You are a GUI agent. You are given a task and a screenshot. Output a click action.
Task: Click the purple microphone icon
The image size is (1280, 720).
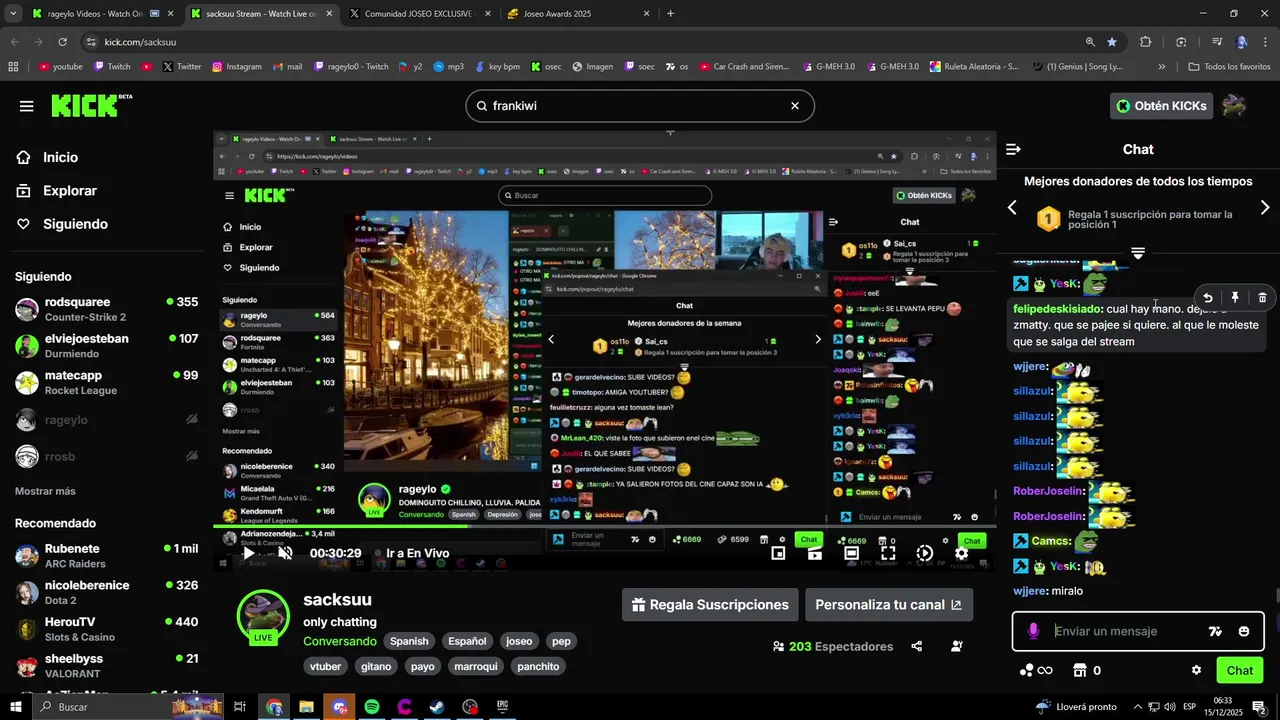[x=1034, y=631]
